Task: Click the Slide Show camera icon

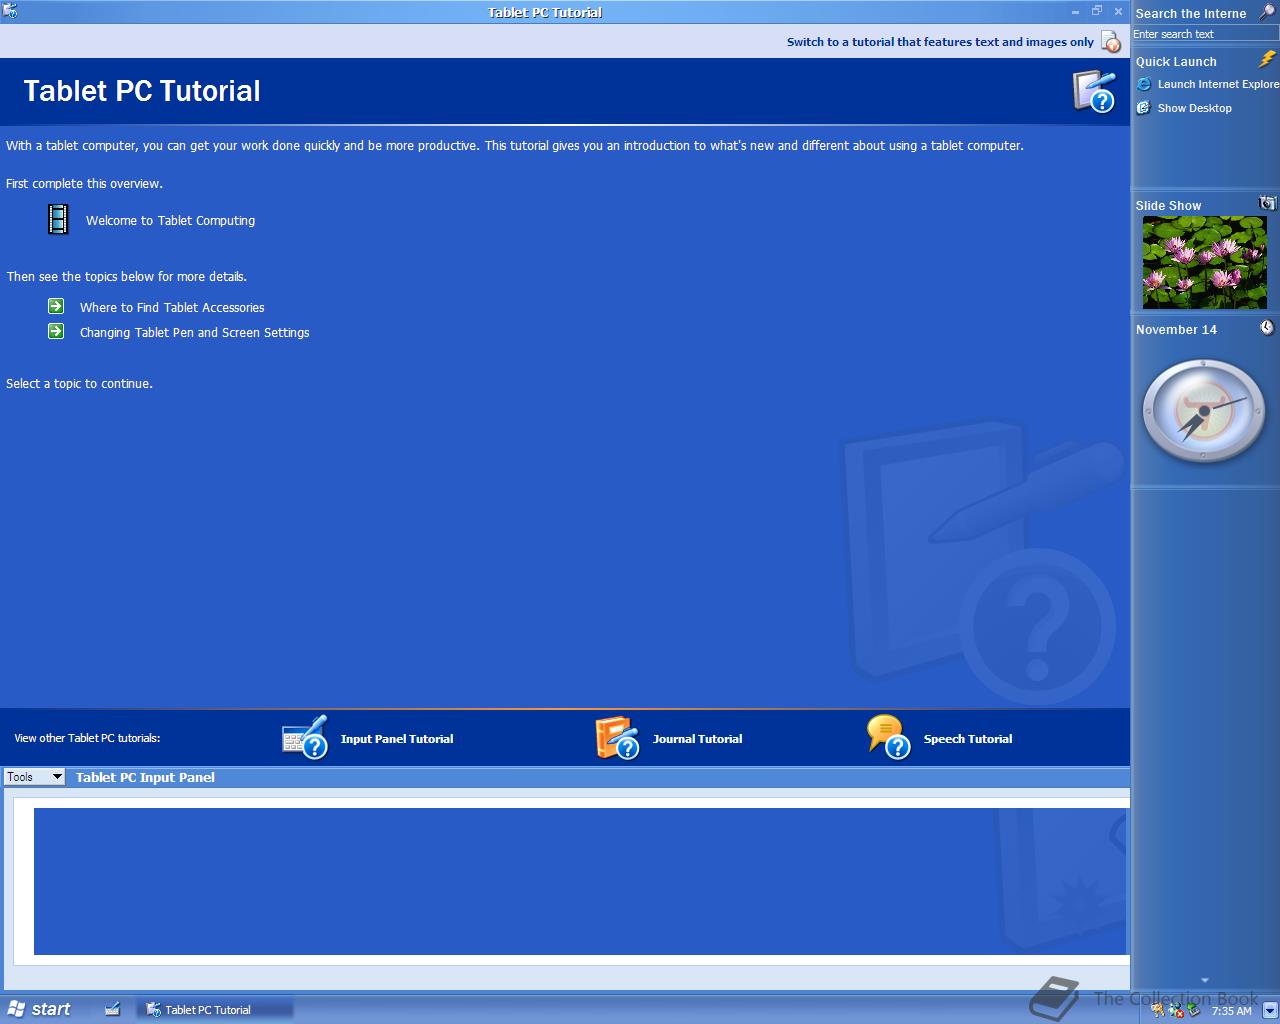Action: click(x=1267, y=203)
